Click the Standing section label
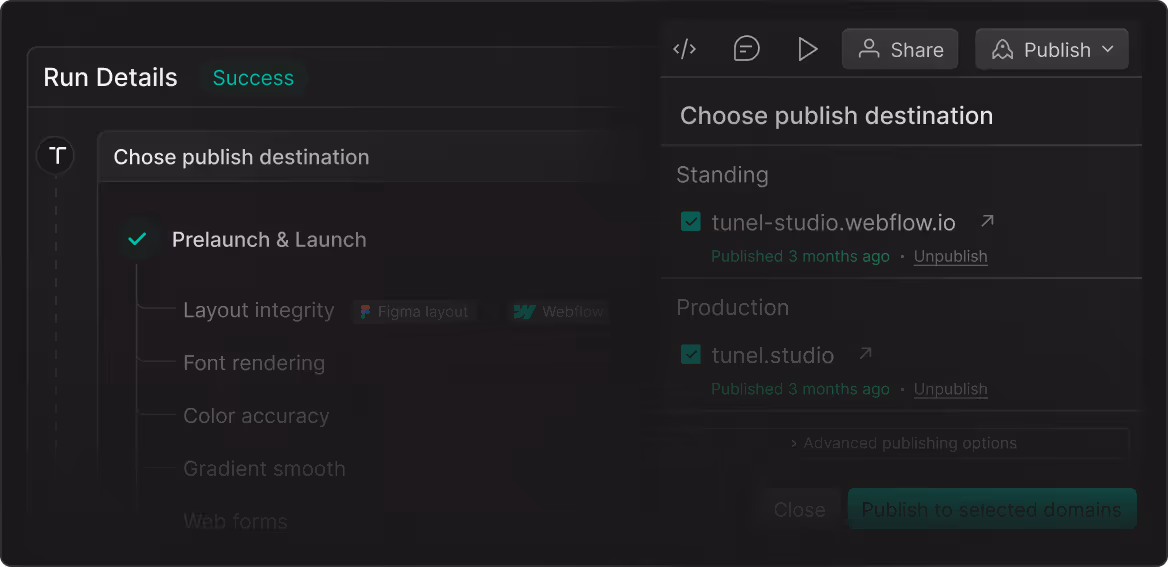 click(x=722, y=174)
